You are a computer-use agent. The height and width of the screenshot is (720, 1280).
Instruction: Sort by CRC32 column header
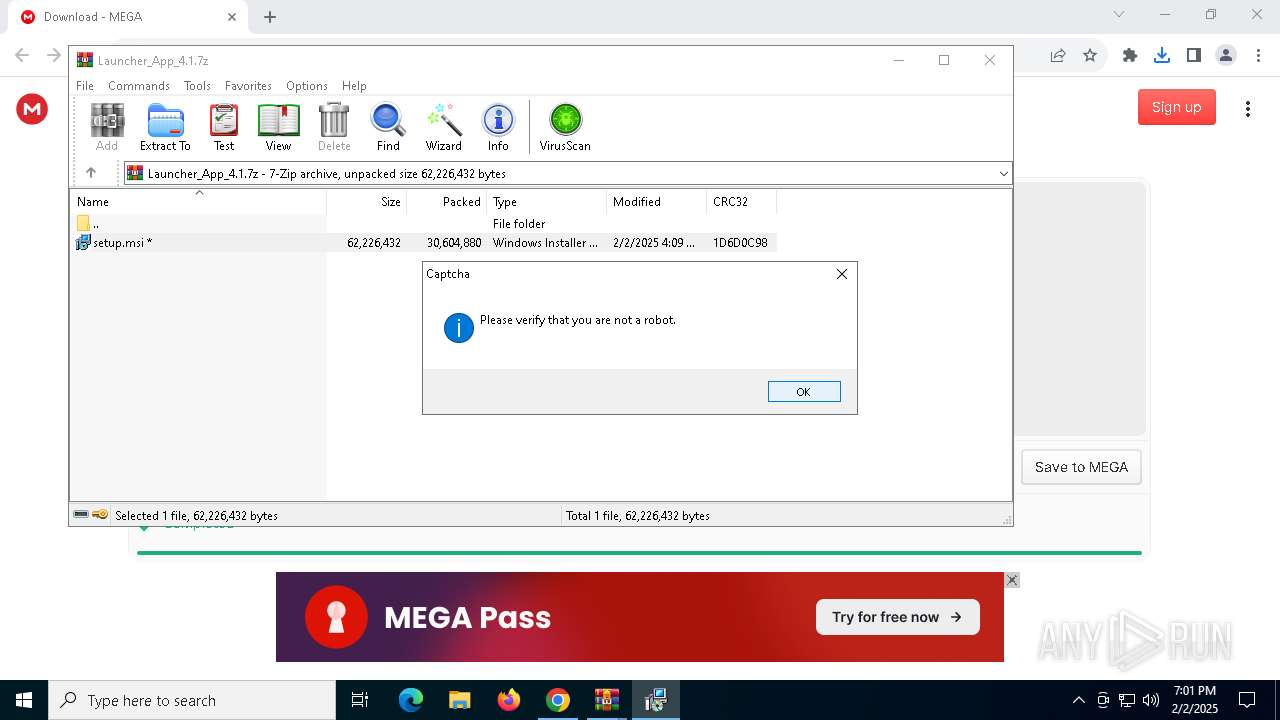pyautogui.click(x=742, y=202)
